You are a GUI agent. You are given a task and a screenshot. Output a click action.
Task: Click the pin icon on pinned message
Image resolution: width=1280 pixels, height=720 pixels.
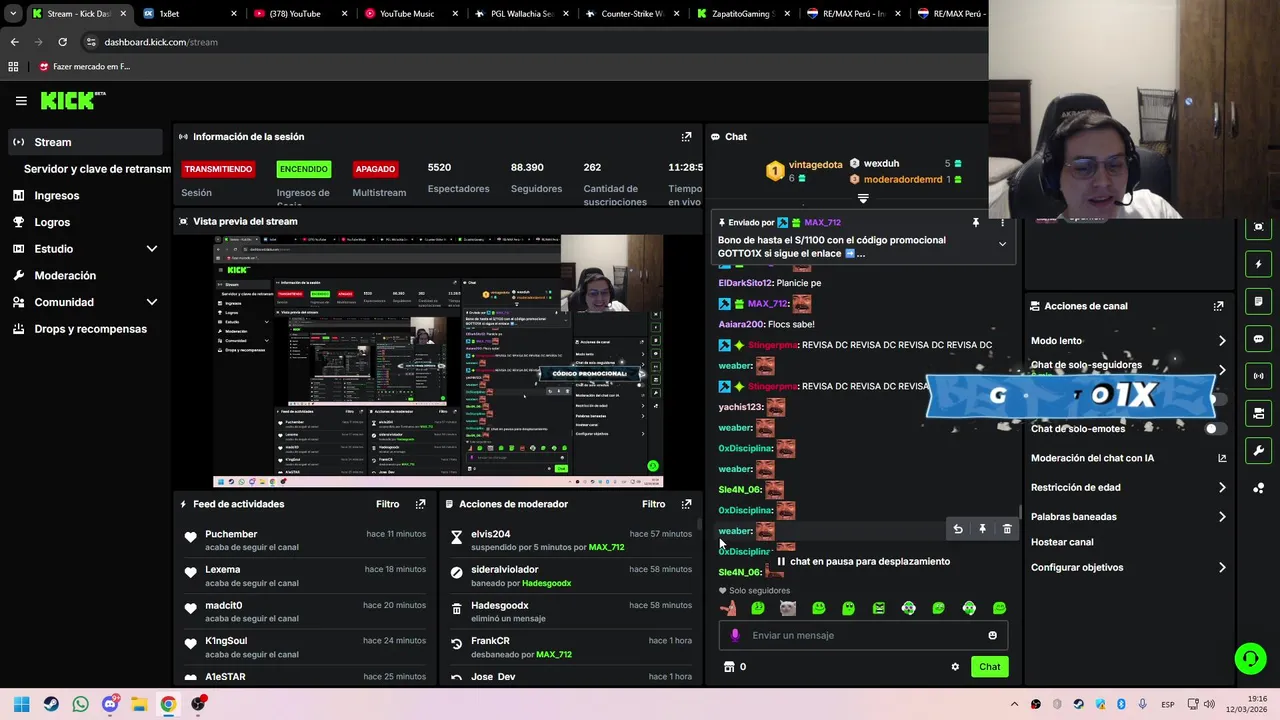pos(975,223)
